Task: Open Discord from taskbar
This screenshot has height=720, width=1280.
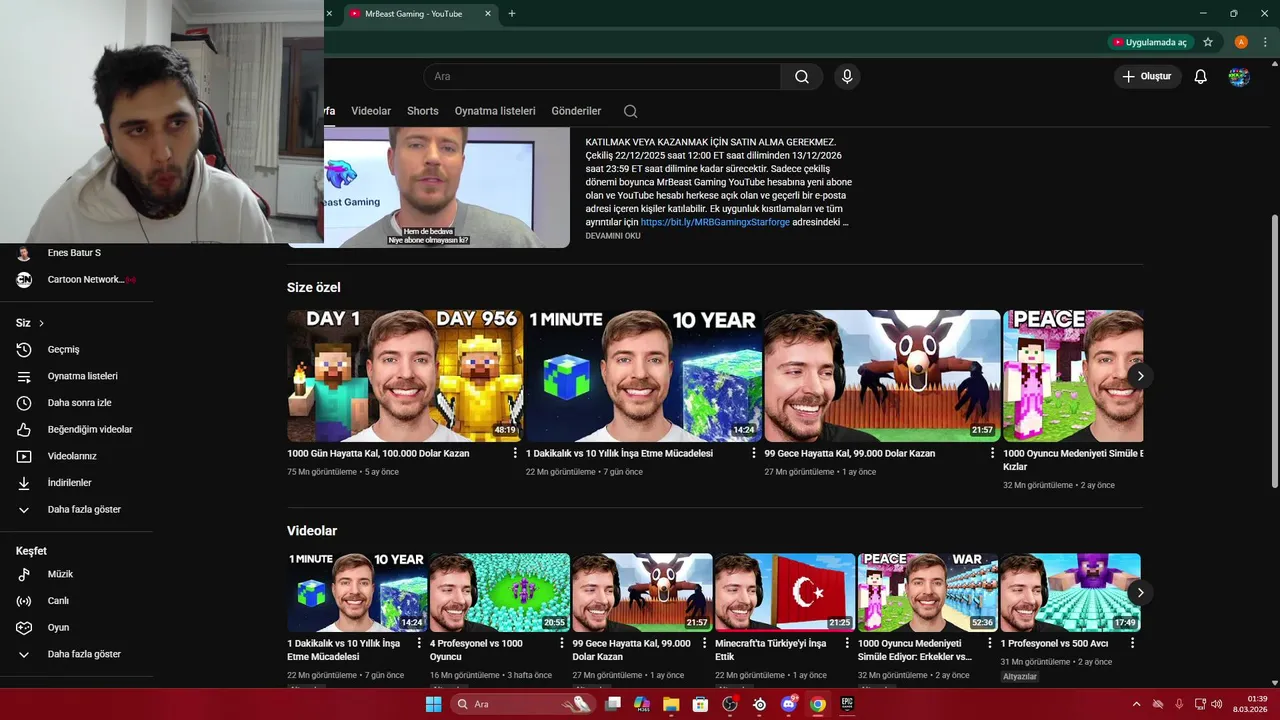Action: click(x=789, y=704)
